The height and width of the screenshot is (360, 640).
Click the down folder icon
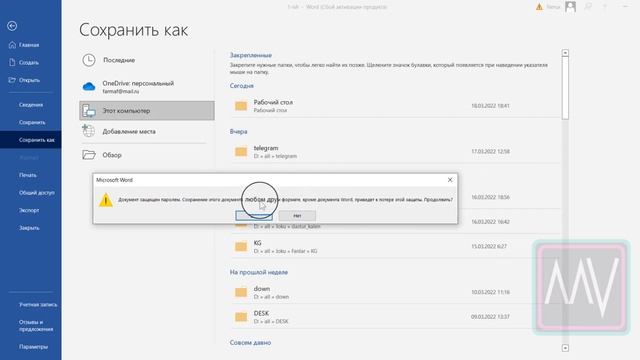(x=241, y=292)
